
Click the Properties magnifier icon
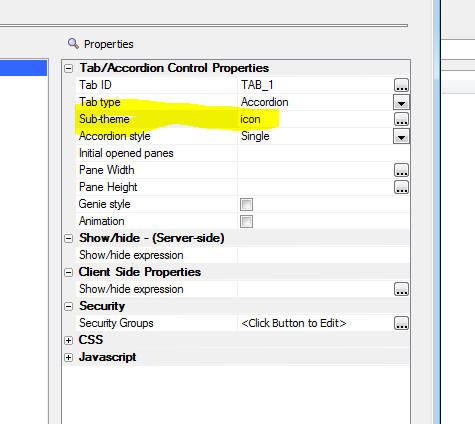73,43
